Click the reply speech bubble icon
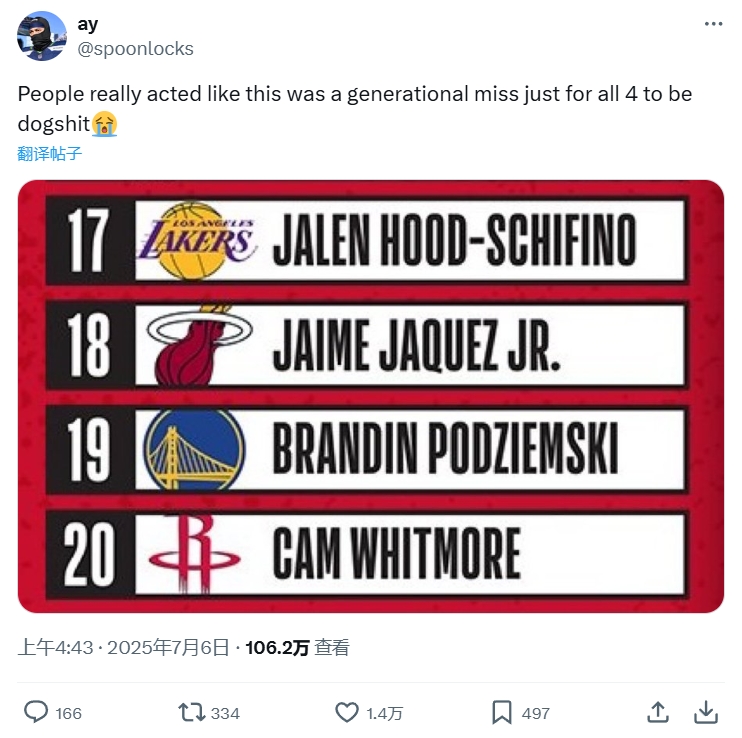This screenshot has height=738, width=742. [36, 712]
